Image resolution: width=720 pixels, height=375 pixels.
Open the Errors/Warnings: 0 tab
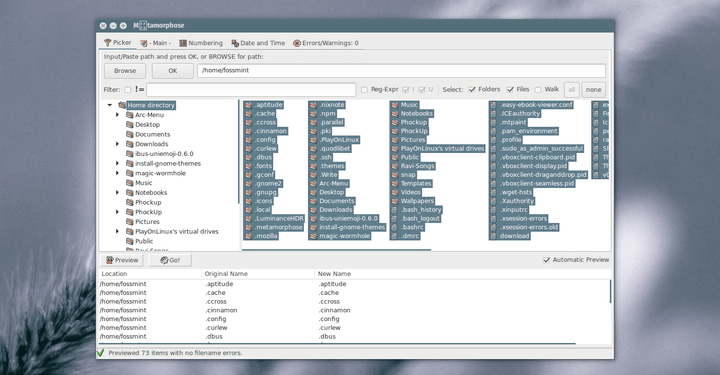326,43
